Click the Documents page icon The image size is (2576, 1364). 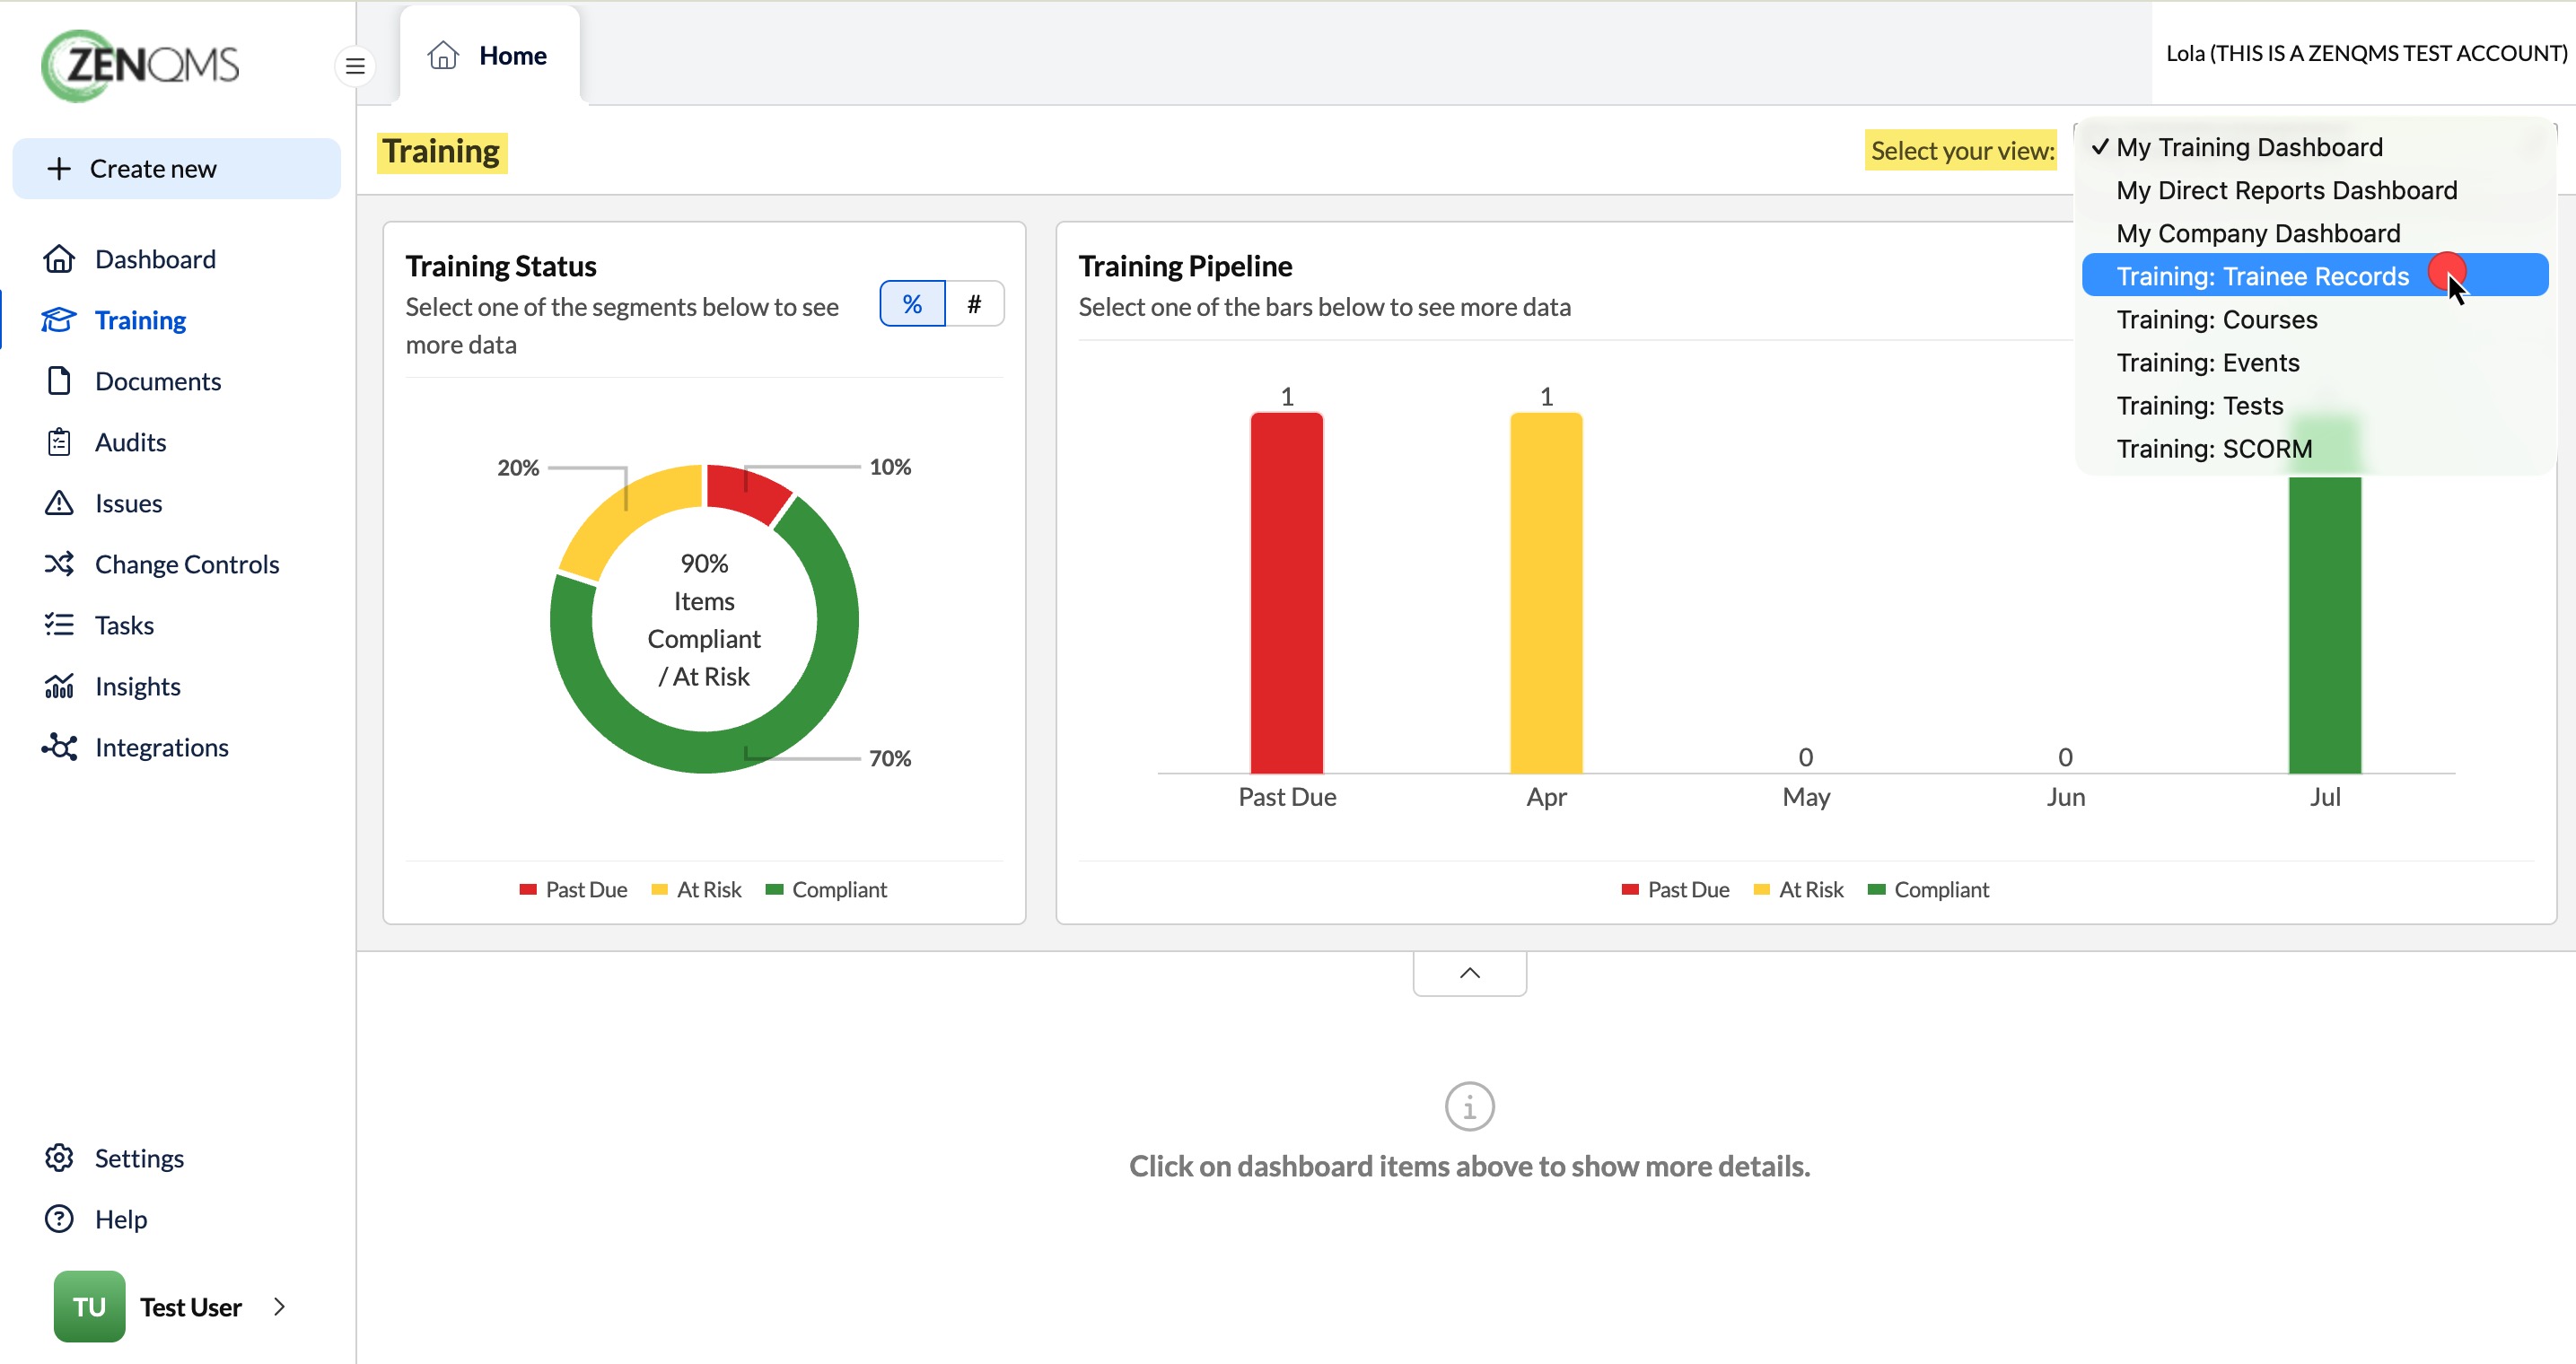[59, 381]
